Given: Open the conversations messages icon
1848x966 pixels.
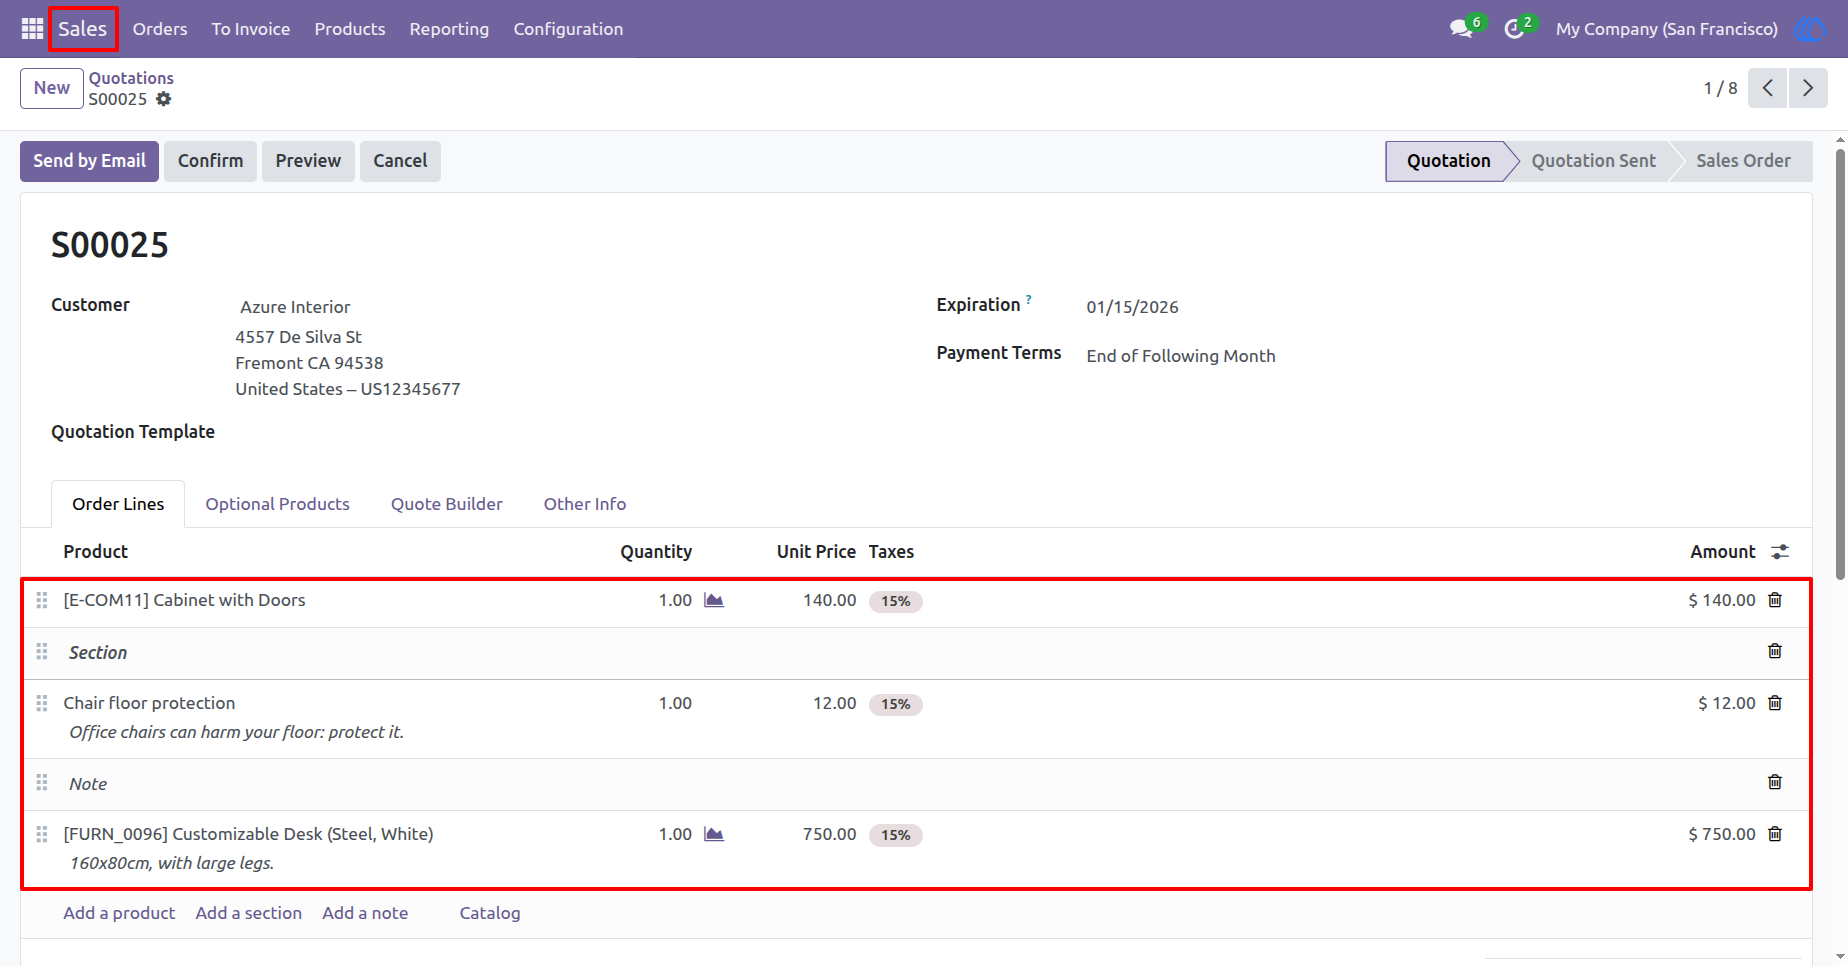Looking at the screenshot, I should pyautogui.click(x=1462, y=29).
